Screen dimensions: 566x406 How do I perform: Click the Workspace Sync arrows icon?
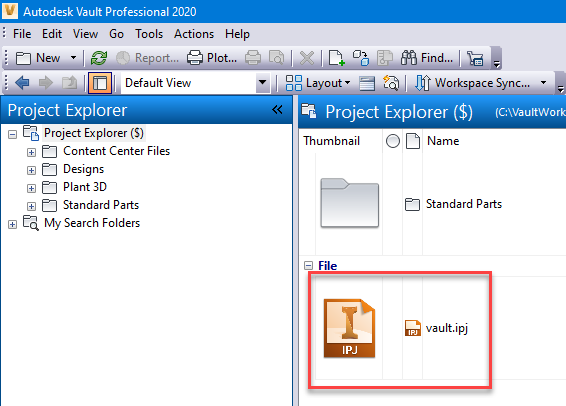pos(423,83)
